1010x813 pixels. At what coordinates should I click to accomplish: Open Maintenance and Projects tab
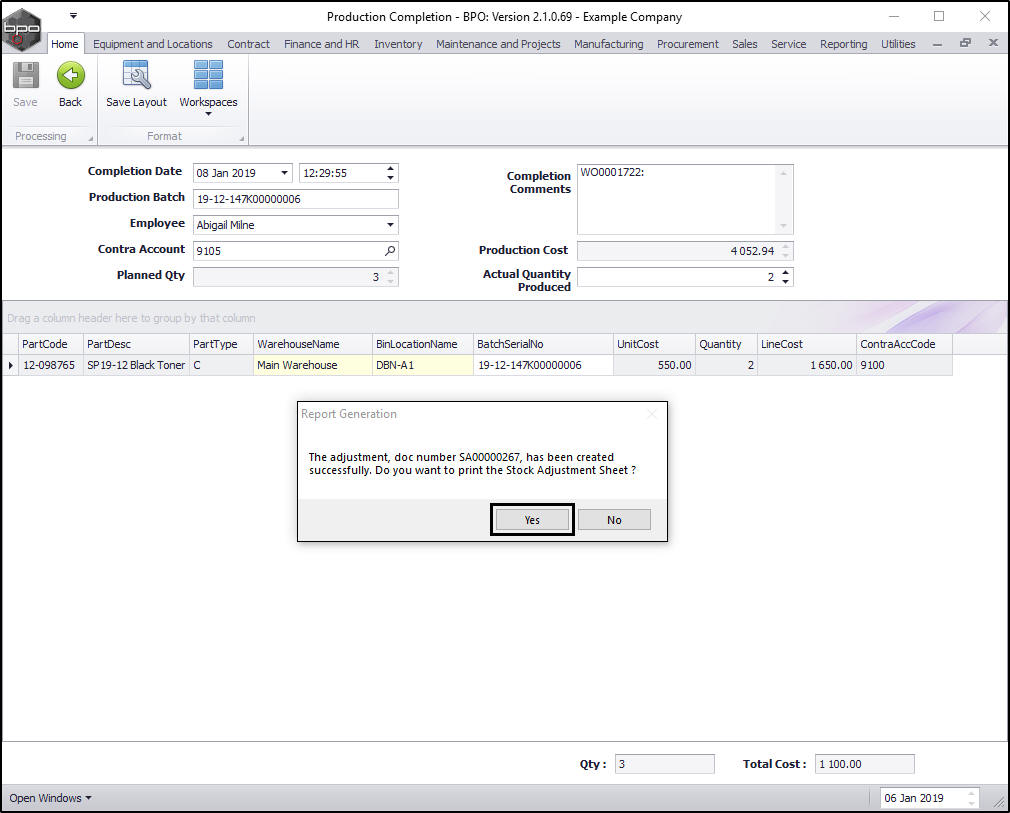click(498, 44)
